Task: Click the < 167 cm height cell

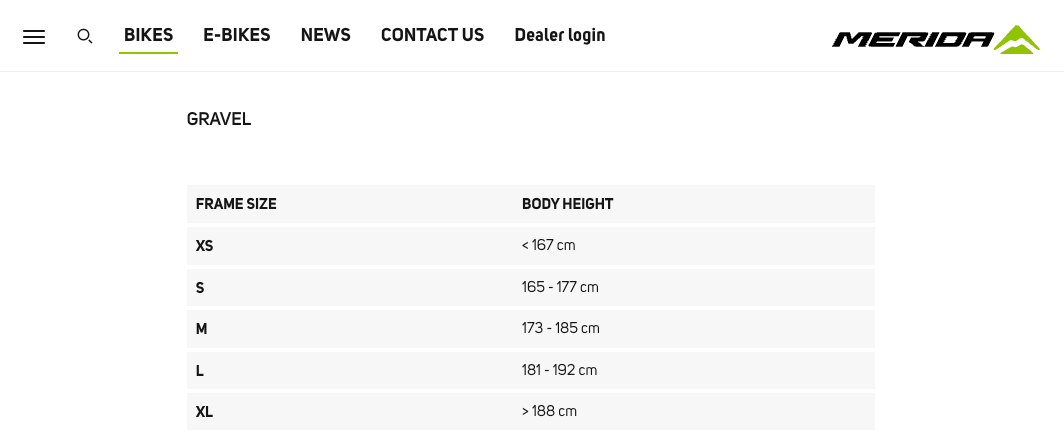Action: point(548,245)
